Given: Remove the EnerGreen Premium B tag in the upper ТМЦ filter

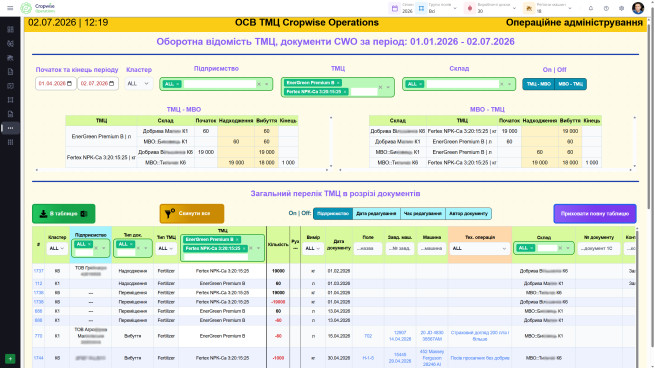Looking at the screenshot, I should pos(338,83).
